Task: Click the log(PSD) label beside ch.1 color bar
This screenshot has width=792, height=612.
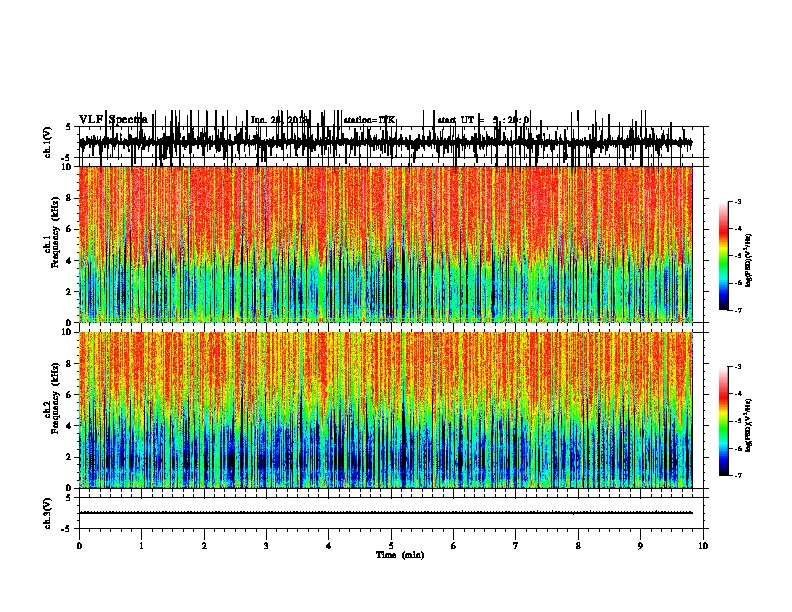Action: [x=749, y=260]
